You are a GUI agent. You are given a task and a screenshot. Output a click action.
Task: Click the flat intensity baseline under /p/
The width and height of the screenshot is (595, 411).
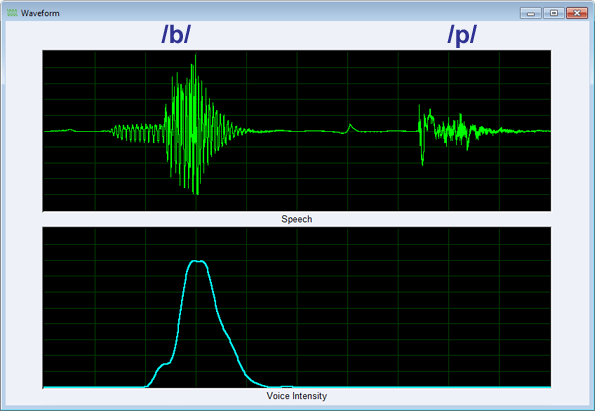point(462,387)
